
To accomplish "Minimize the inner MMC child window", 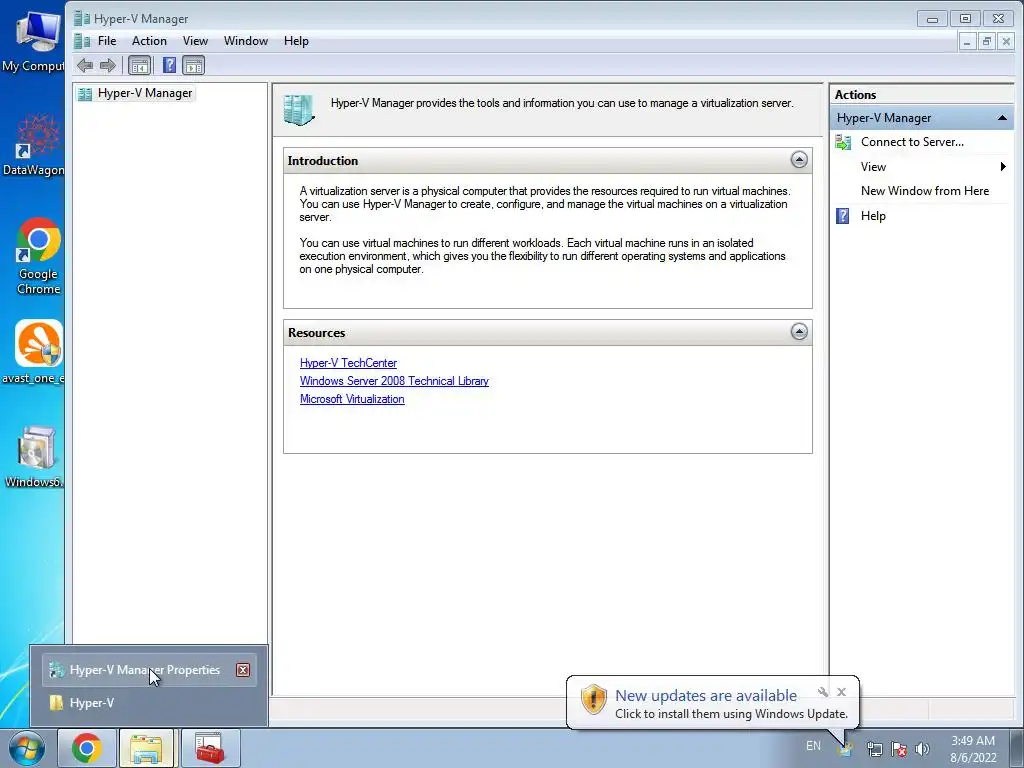I will click(967, 42).
